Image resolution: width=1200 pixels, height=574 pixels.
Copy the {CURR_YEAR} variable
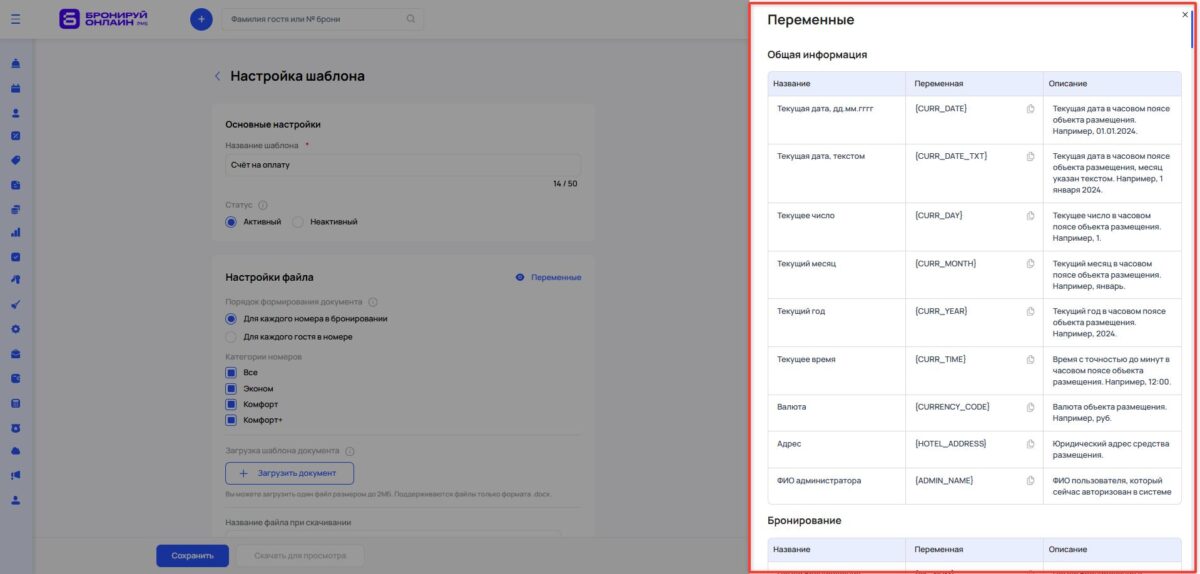click(1030, 311)
